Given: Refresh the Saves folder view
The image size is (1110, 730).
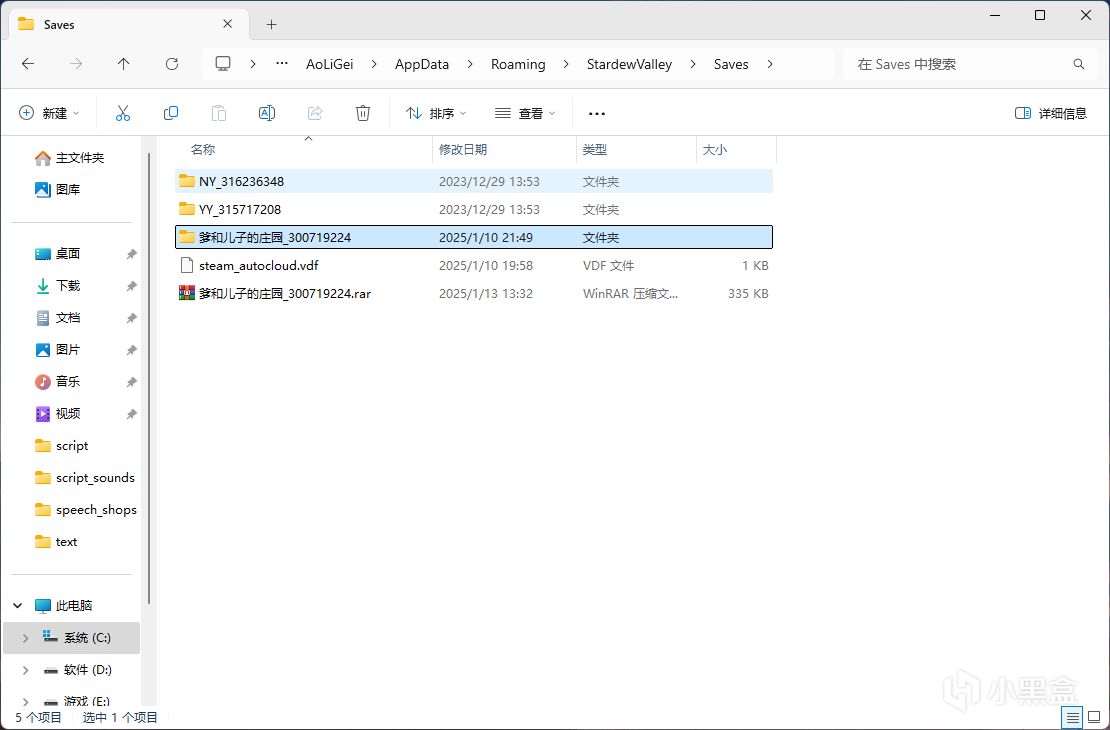Looking at the screenshot, I should click(172, 64).
